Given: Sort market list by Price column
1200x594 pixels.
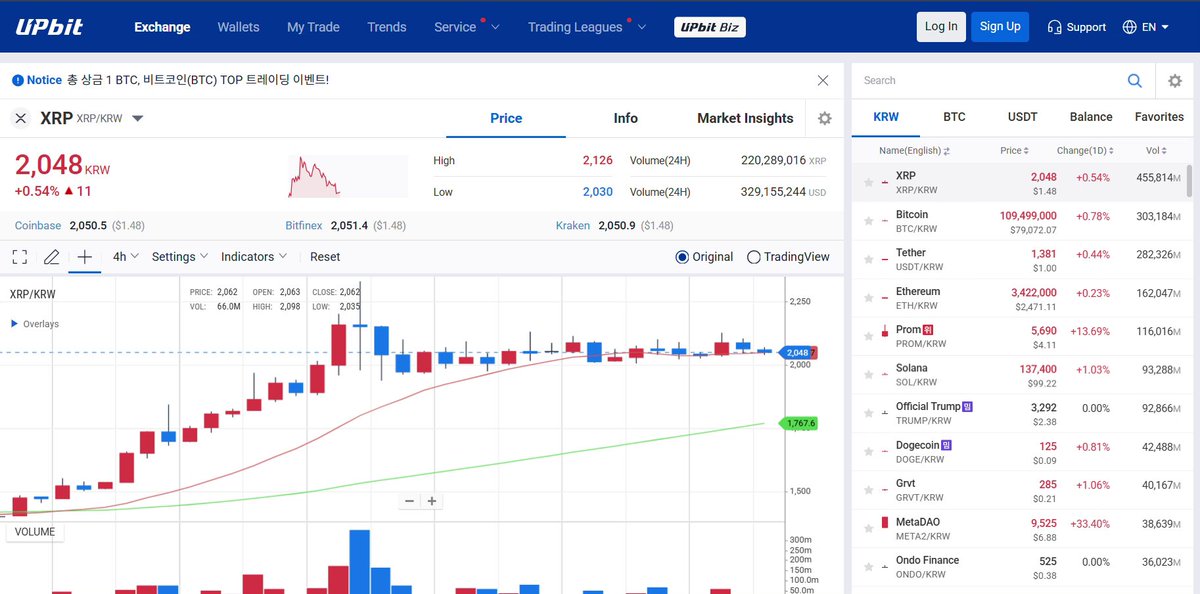Looking at the screenshot, I should pyautogui.click(x=1013, y=151).
